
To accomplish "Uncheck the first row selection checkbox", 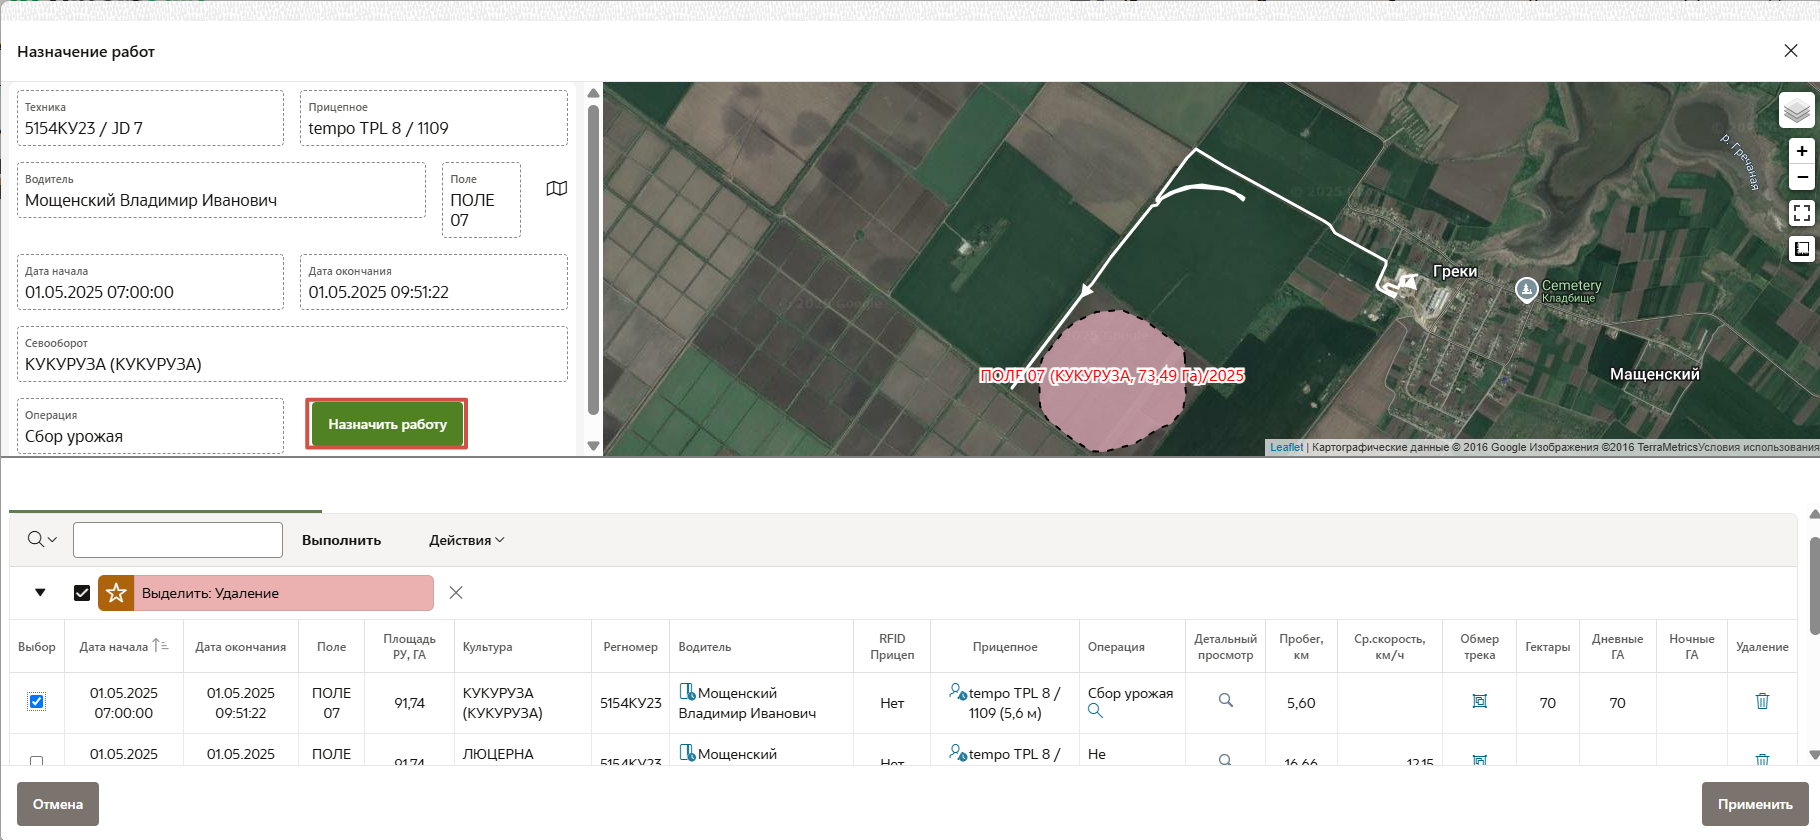I will tap(37, 702).
